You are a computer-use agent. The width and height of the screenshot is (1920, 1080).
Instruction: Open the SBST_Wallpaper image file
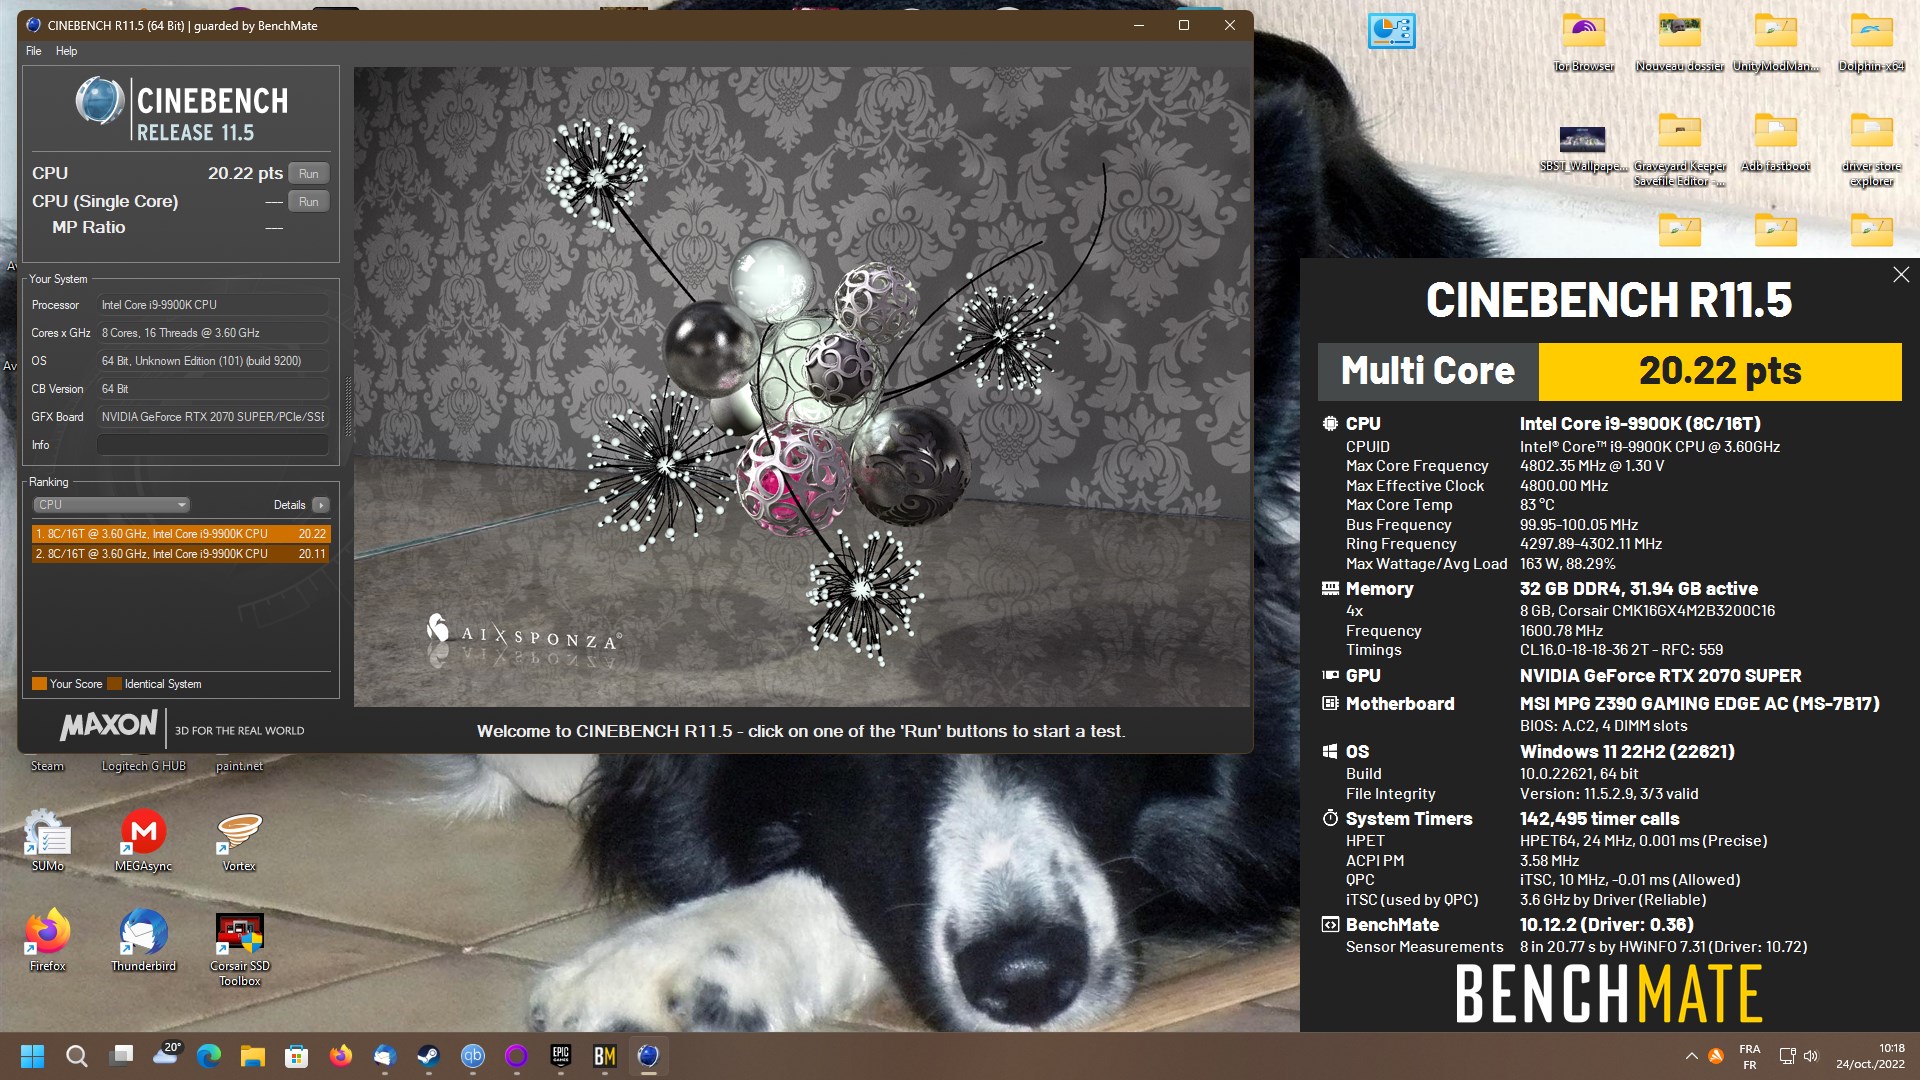point(1582,148)
